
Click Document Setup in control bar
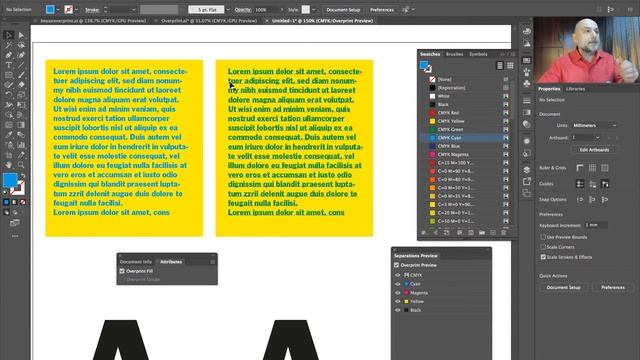pyautogui.click(x=343, y=9)
